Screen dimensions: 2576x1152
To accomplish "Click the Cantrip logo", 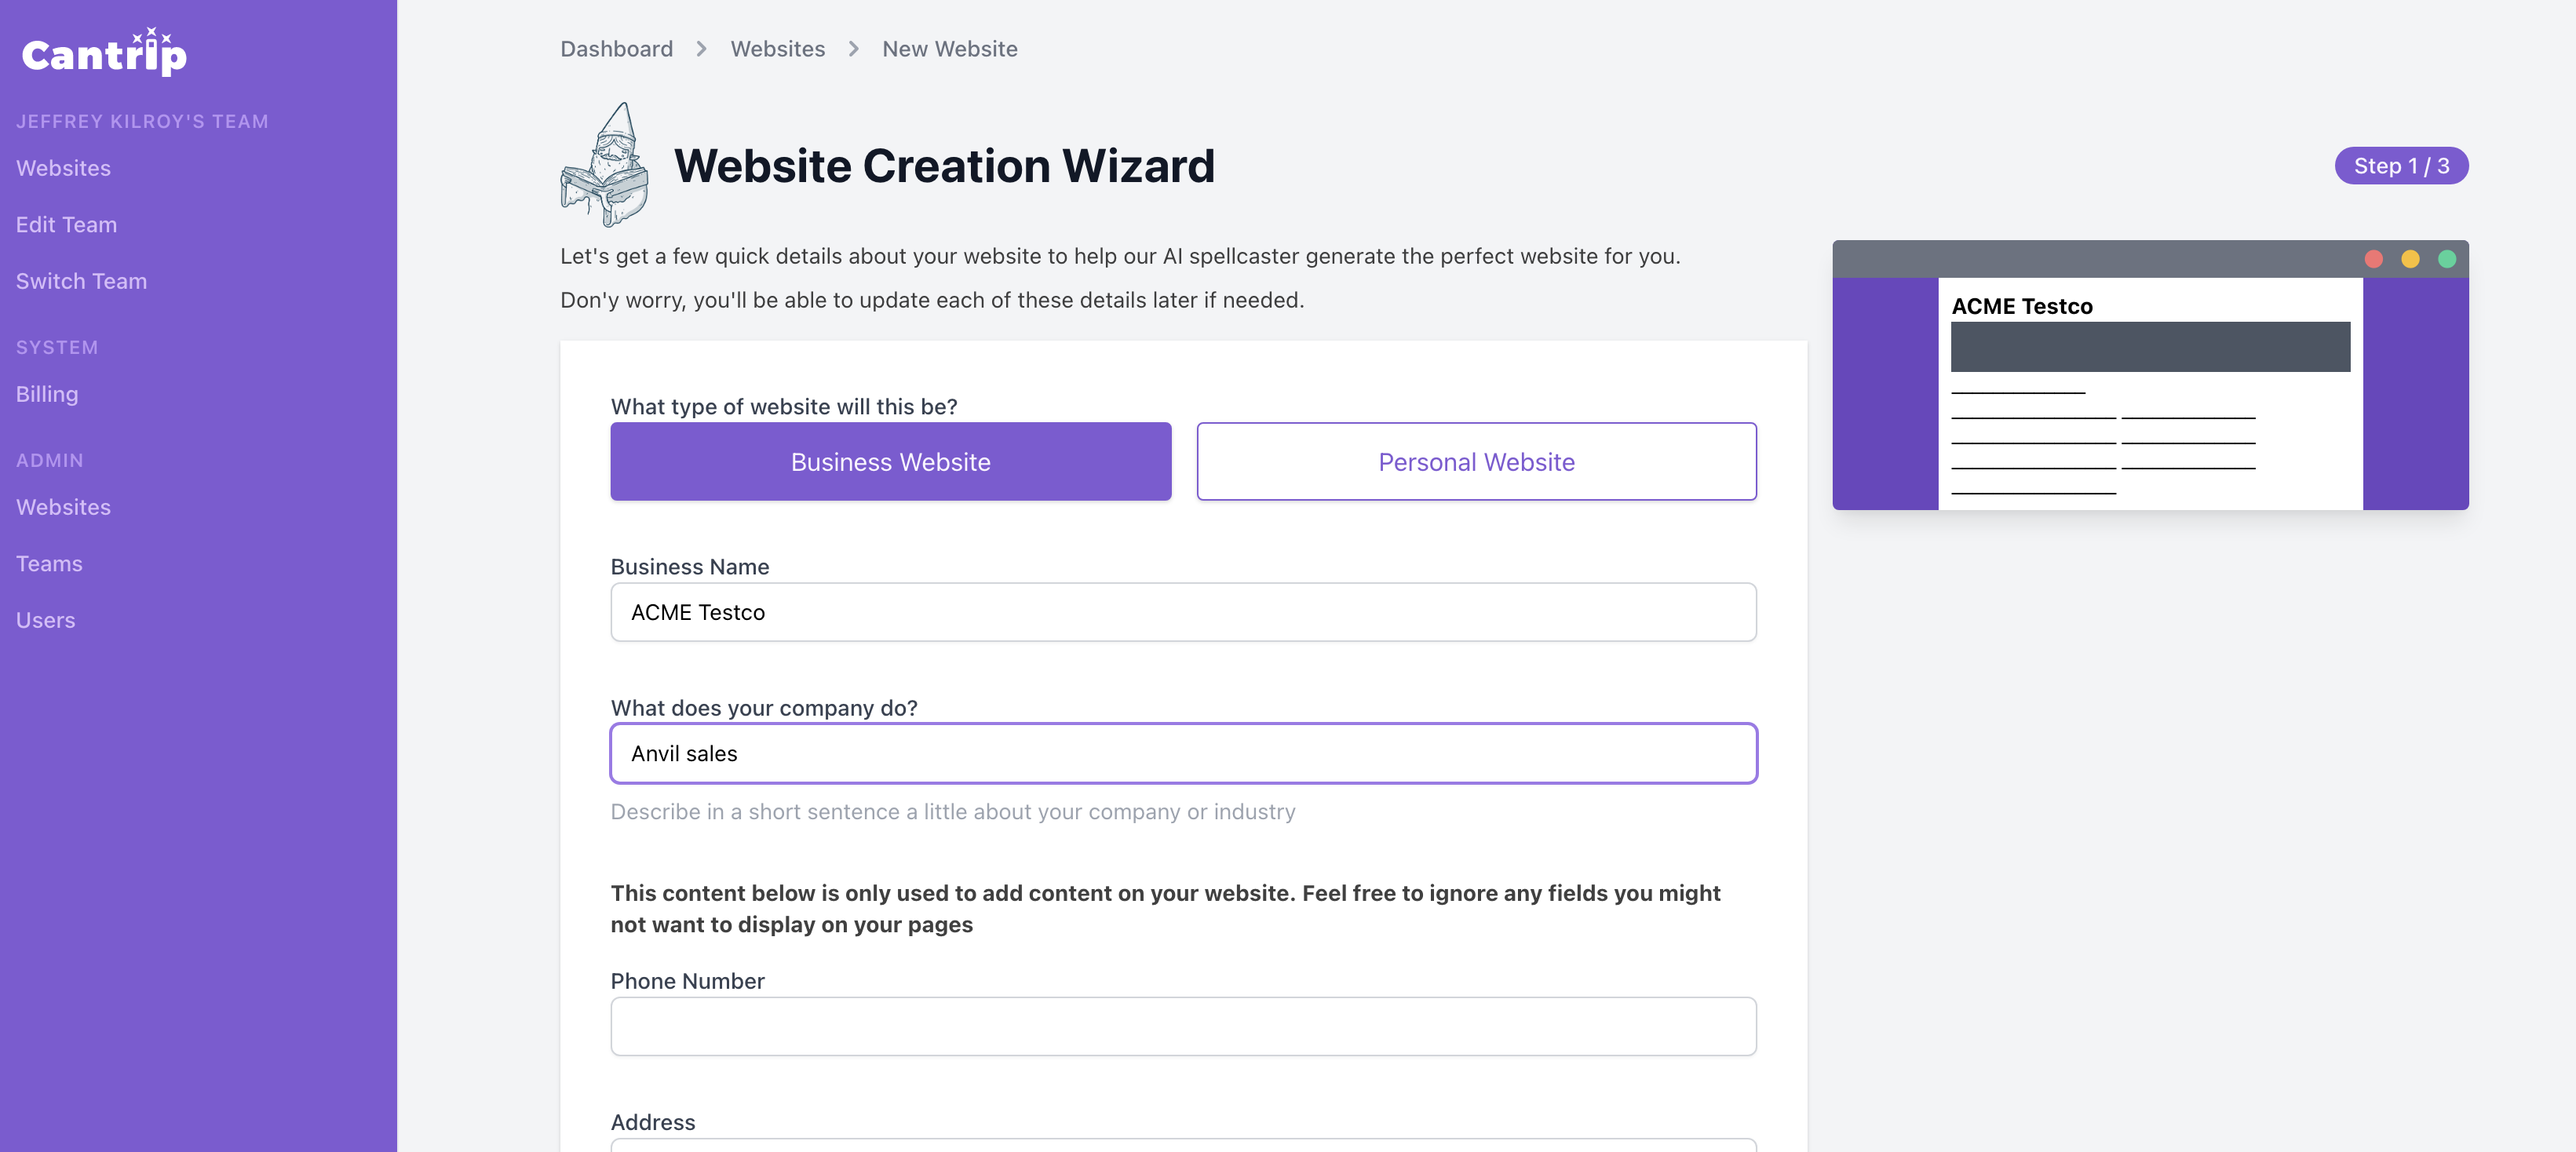I will pyautogui.click(x=104, y=53).
